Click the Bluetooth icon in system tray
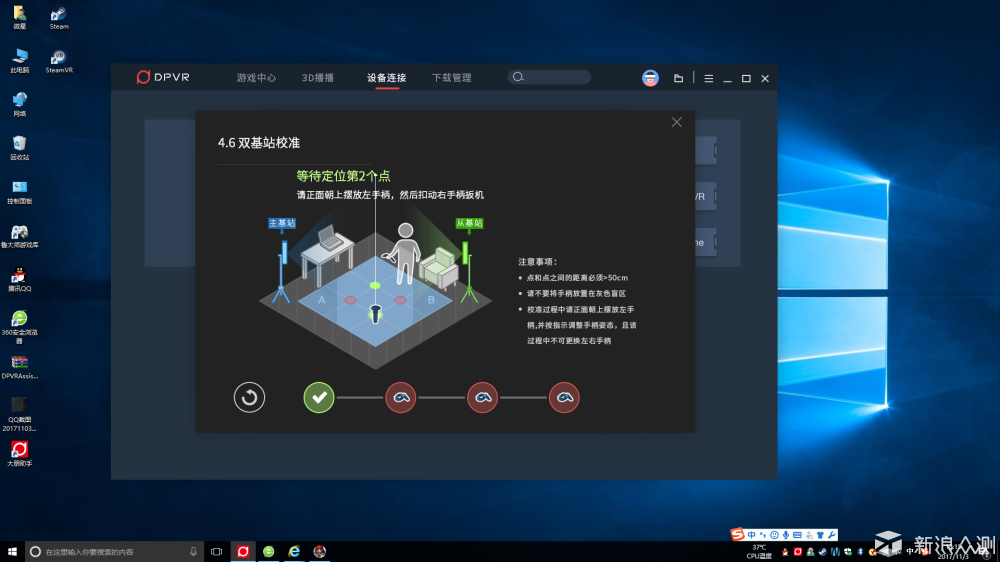The width and height of the screenshot is (1000, 562). 860,552
